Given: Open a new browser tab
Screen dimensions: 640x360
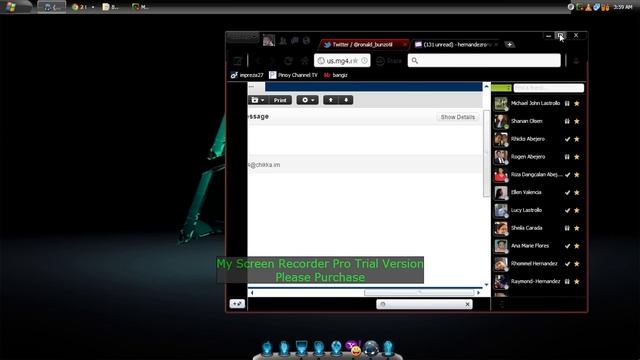Looking at the screenshot, I should click(509, 44).
